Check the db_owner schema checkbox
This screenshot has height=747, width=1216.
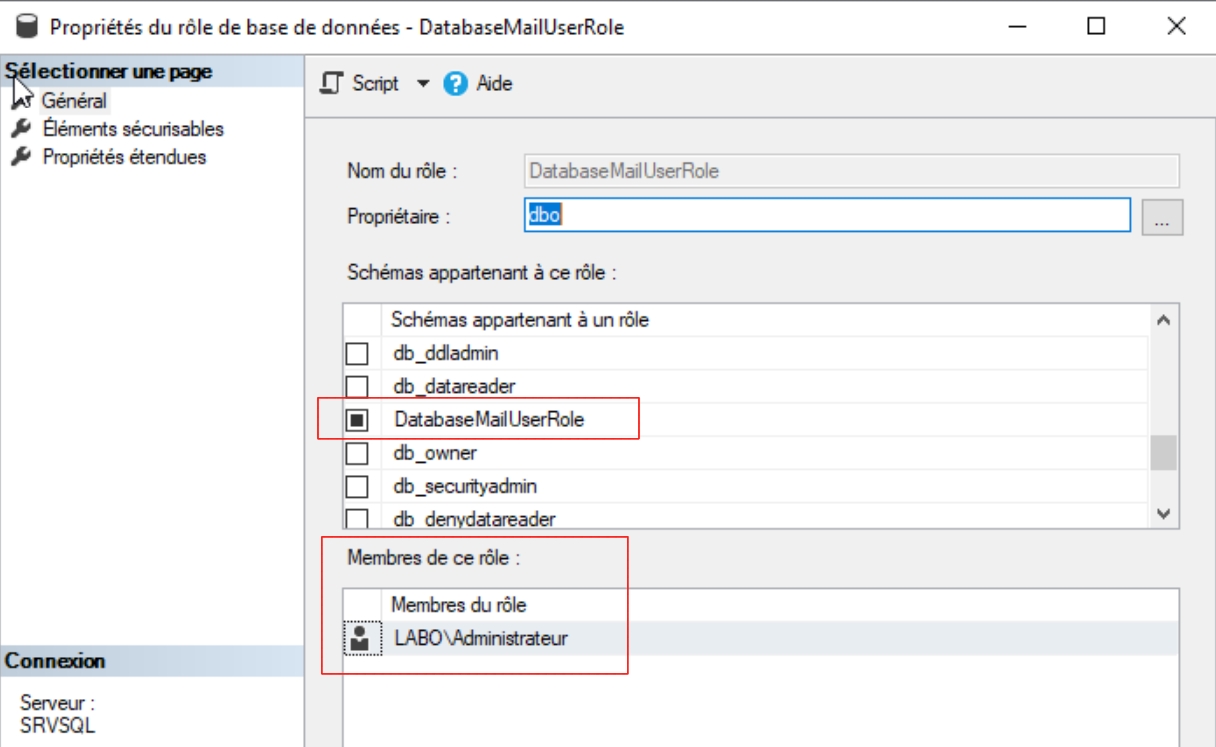coord(357,454)
